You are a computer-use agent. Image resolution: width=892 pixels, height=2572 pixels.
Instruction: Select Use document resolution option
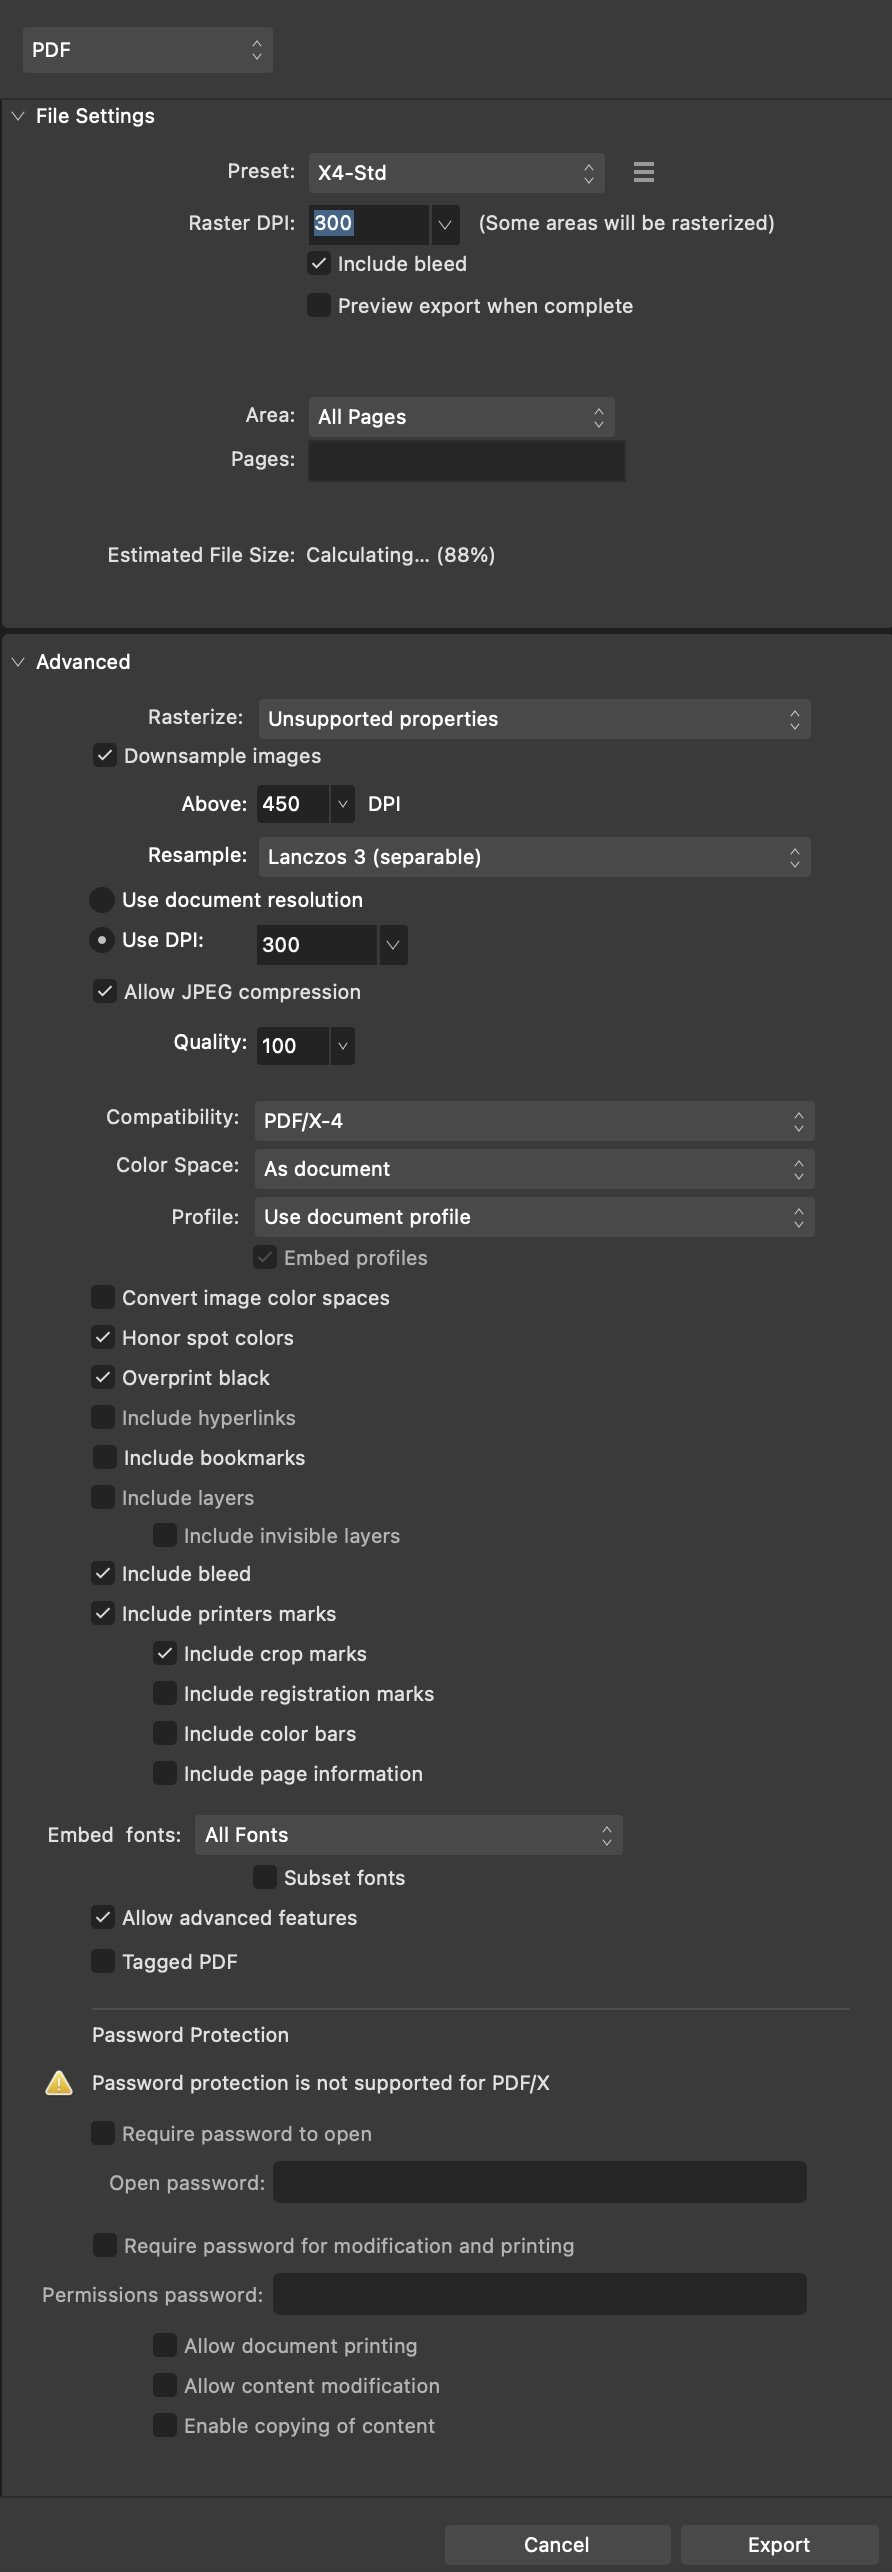tap(102, 900)
